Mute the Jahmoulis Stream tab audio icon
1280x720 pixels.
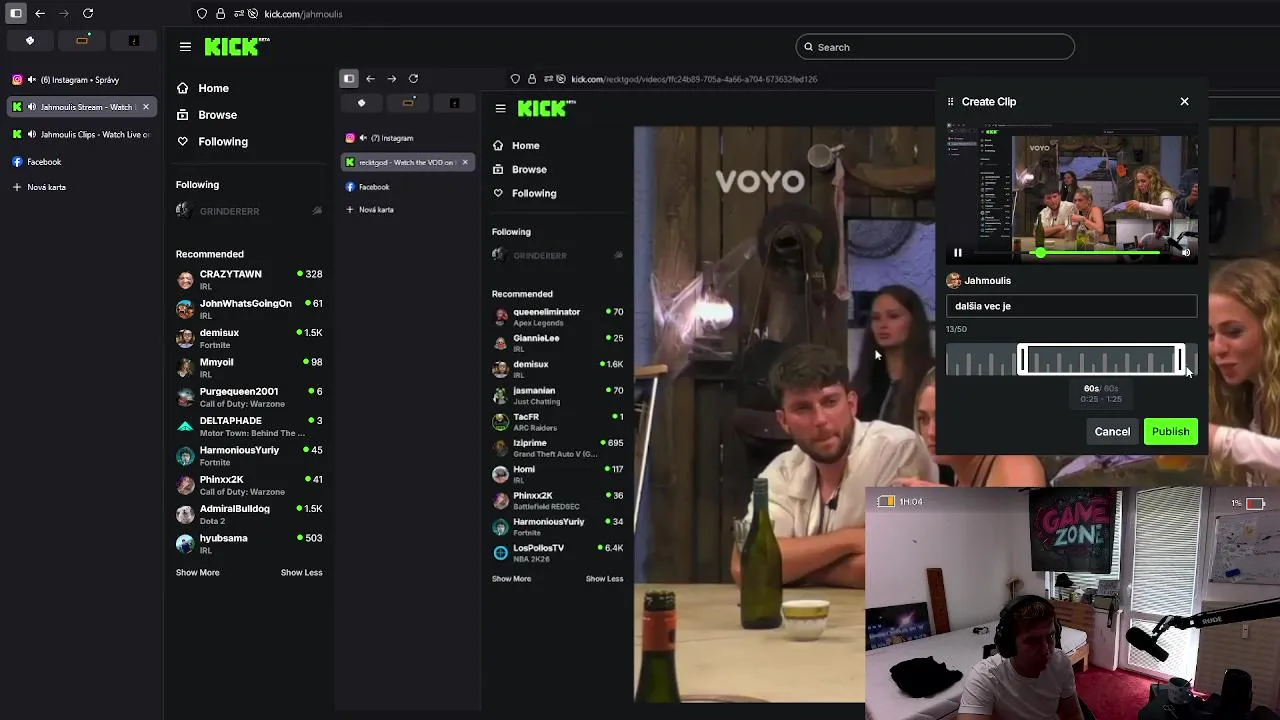[32, 107]
